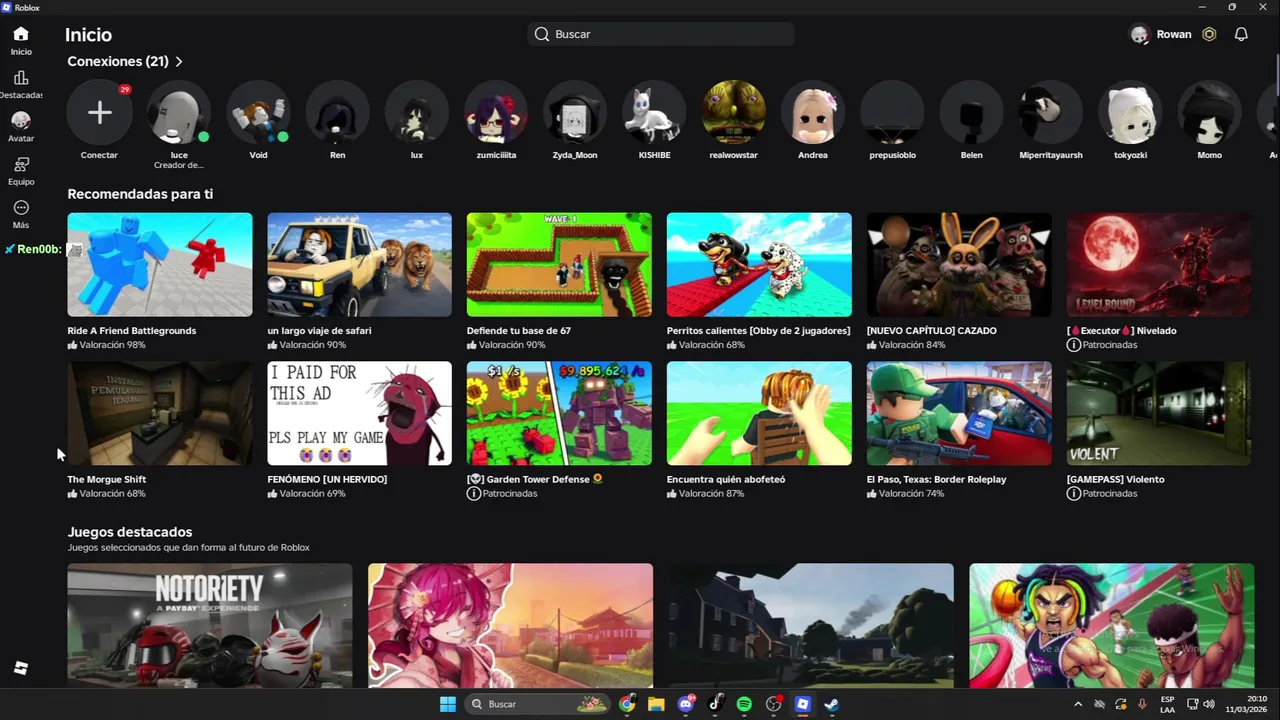The height and width of the screenshot is (720, 1280).
Task: Open El Paso, Texas: Border Roleplay game
Action: (959, 413)
